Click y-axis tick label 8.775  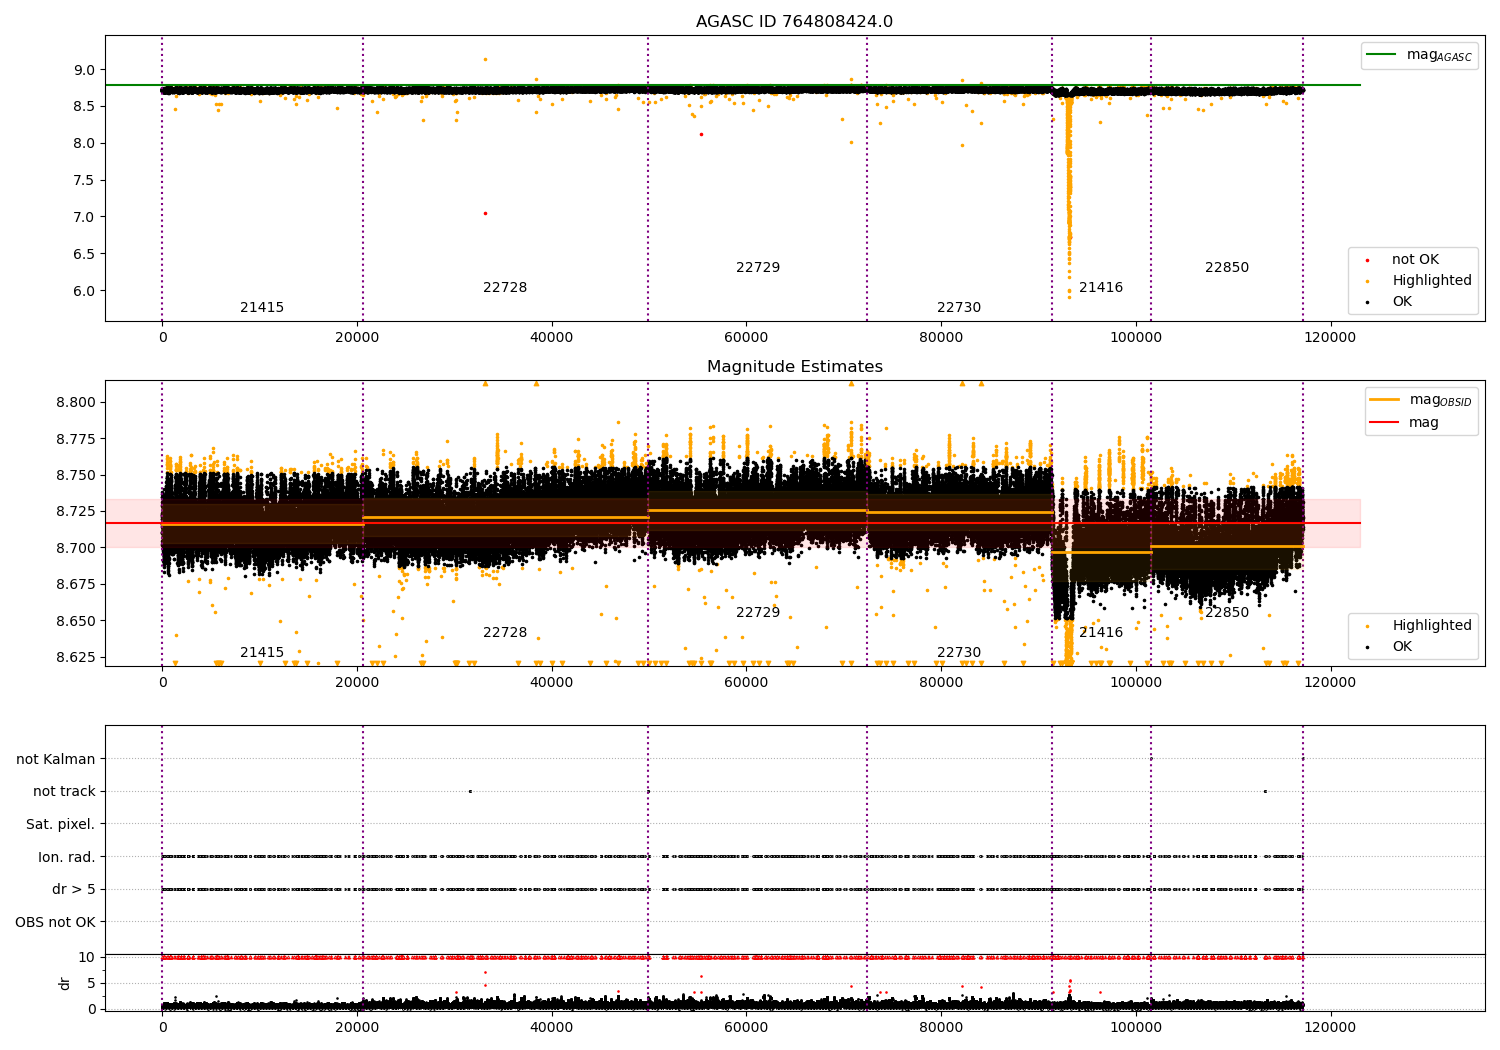pos(76,439)
